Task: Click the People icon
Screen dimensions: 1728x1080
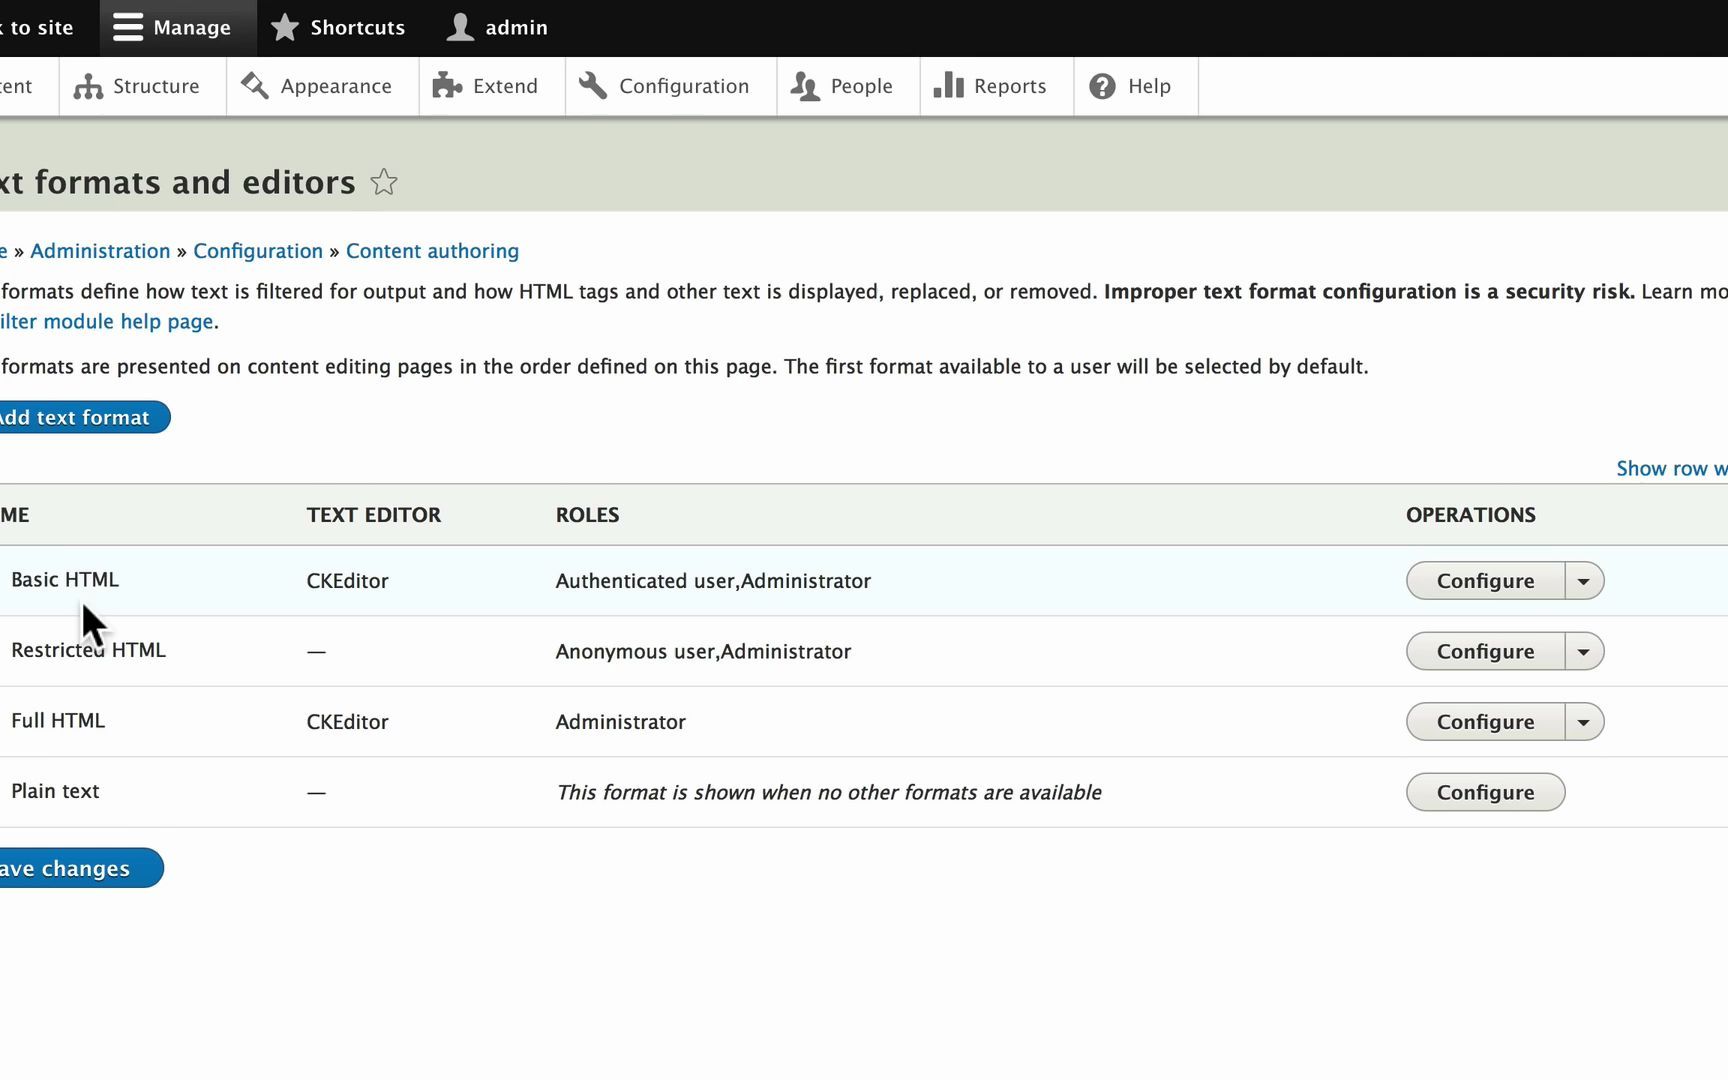Action: pos(805,87)
